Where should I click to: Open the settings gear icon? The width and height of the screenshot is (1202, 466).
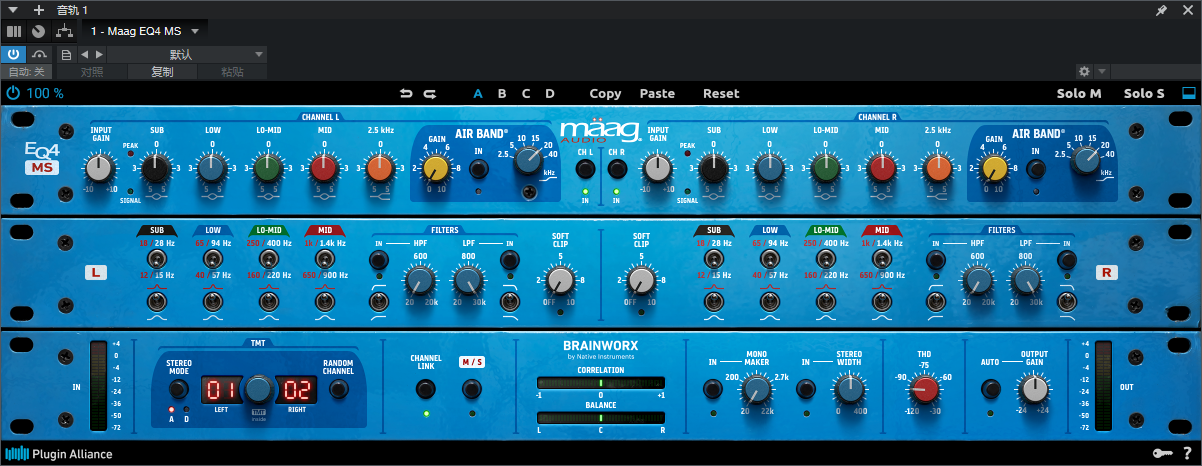click(1084, 72)
